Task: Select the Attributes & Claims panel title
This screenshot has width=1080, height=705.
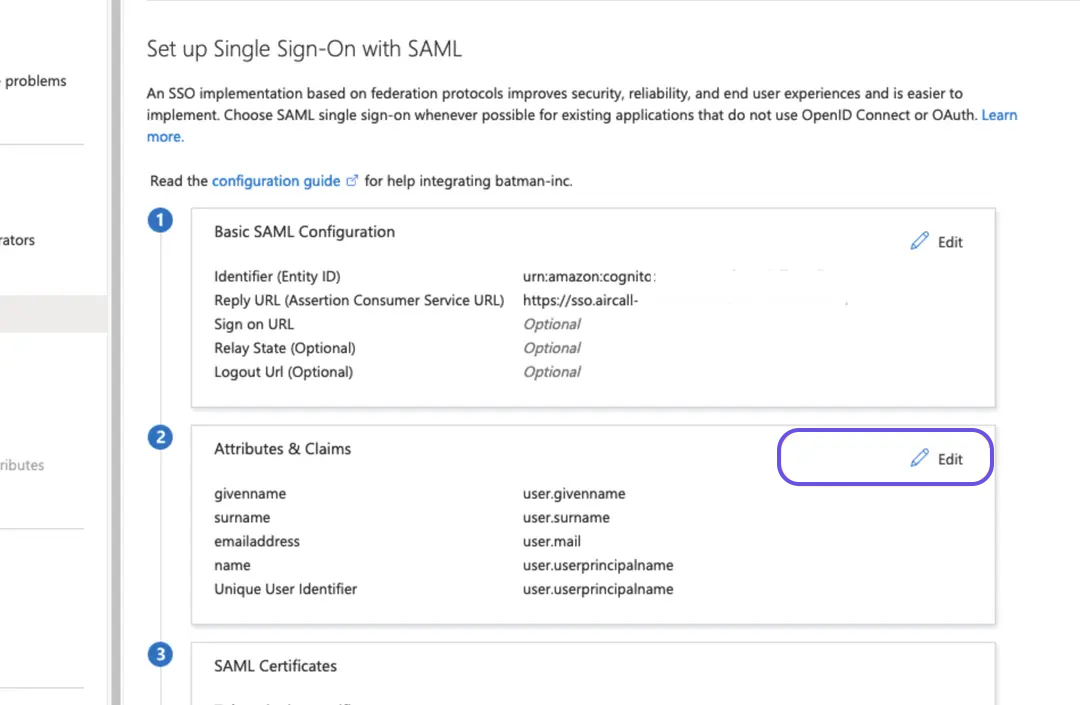Action: click(x=282, y=449)
